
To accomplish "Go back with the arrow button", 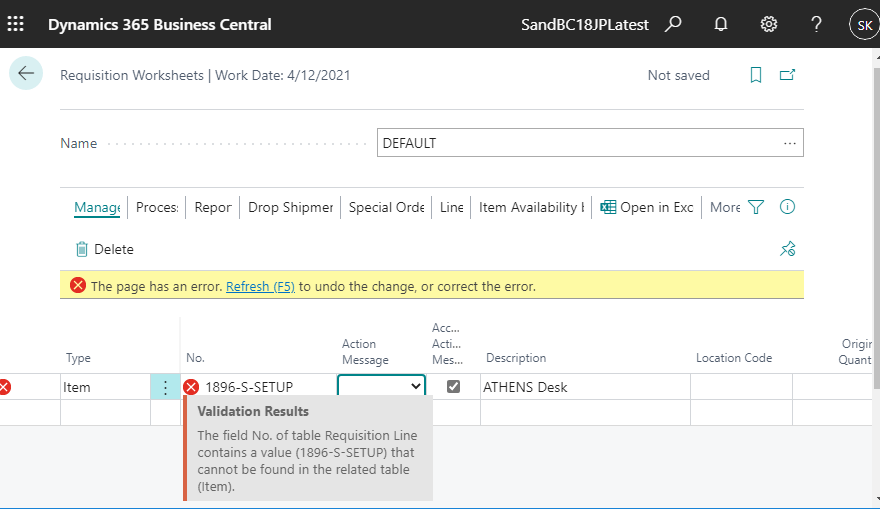I will pos(26,73).
